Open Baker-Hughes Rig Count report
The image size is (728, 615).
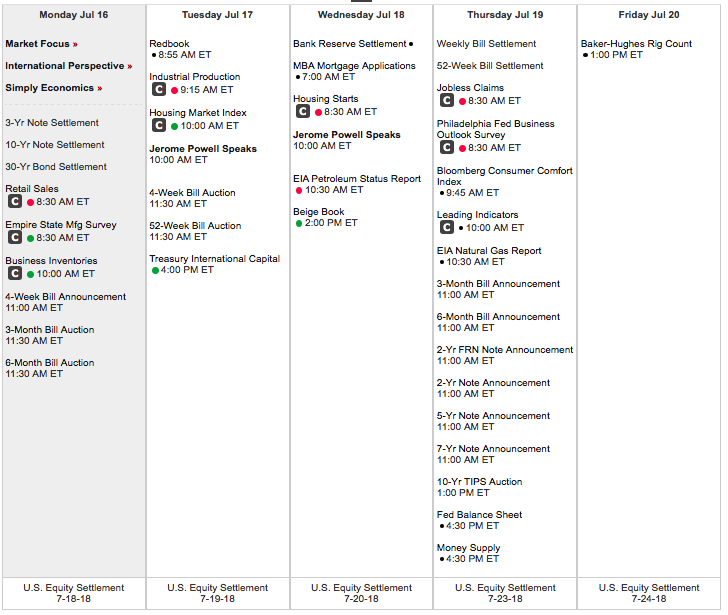pyautogui.click(x=636, y=44)
